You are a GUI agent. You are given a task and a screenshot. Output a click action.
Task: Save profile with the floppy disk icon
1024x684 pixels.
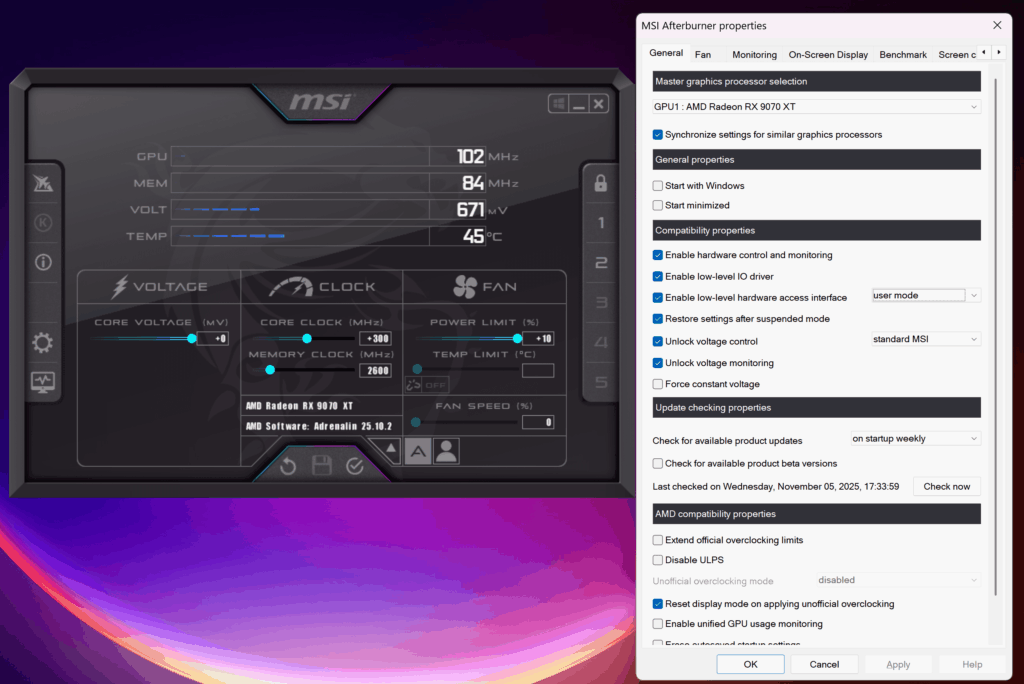click(321, 466)
